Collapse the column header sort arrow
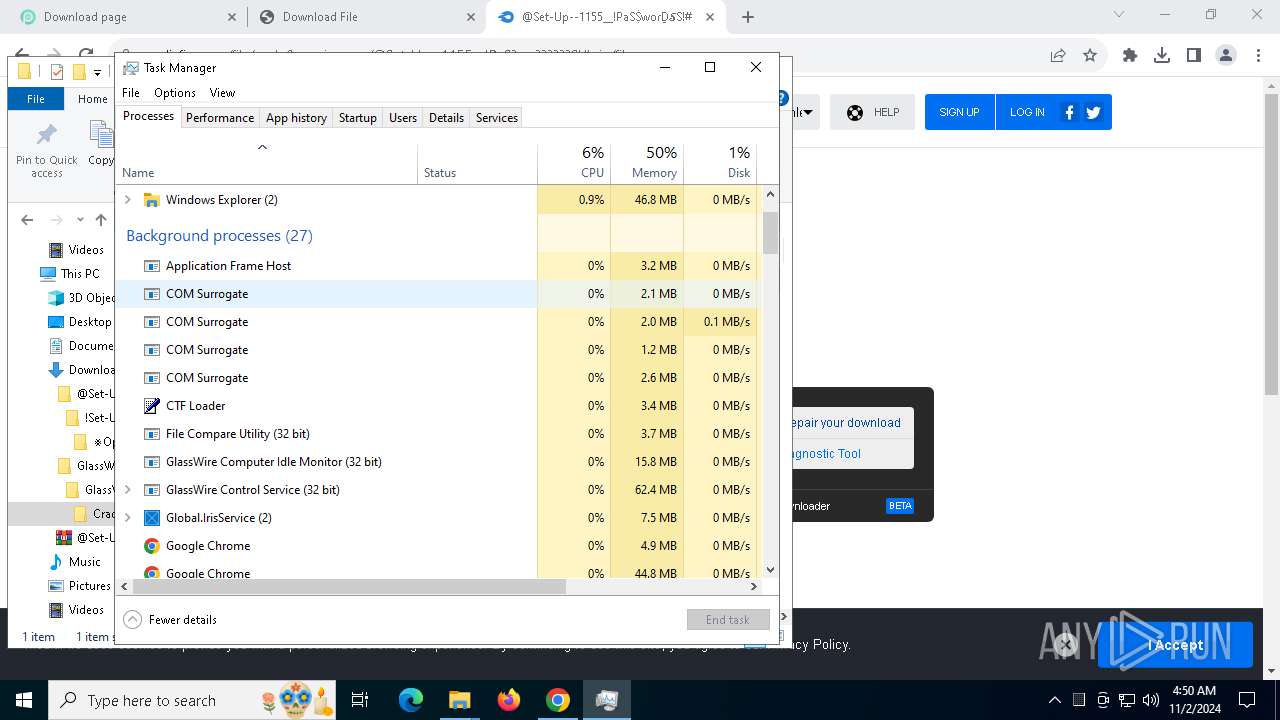 262,147
